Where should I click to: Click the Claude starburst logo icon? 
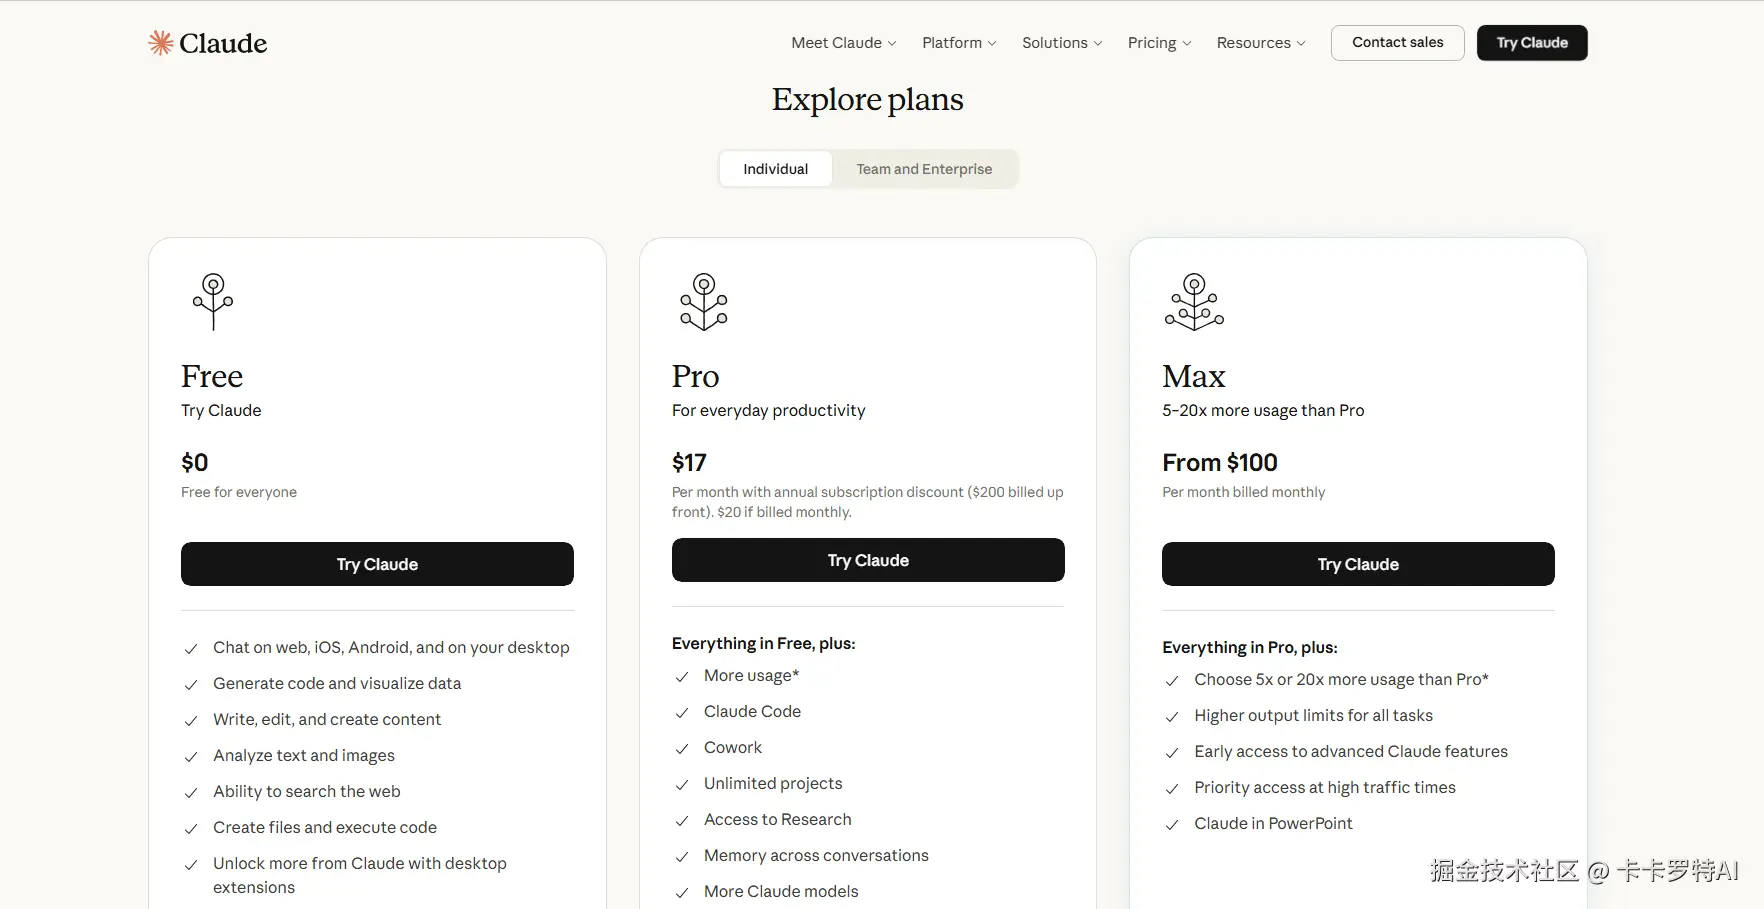tap(160, 42)
